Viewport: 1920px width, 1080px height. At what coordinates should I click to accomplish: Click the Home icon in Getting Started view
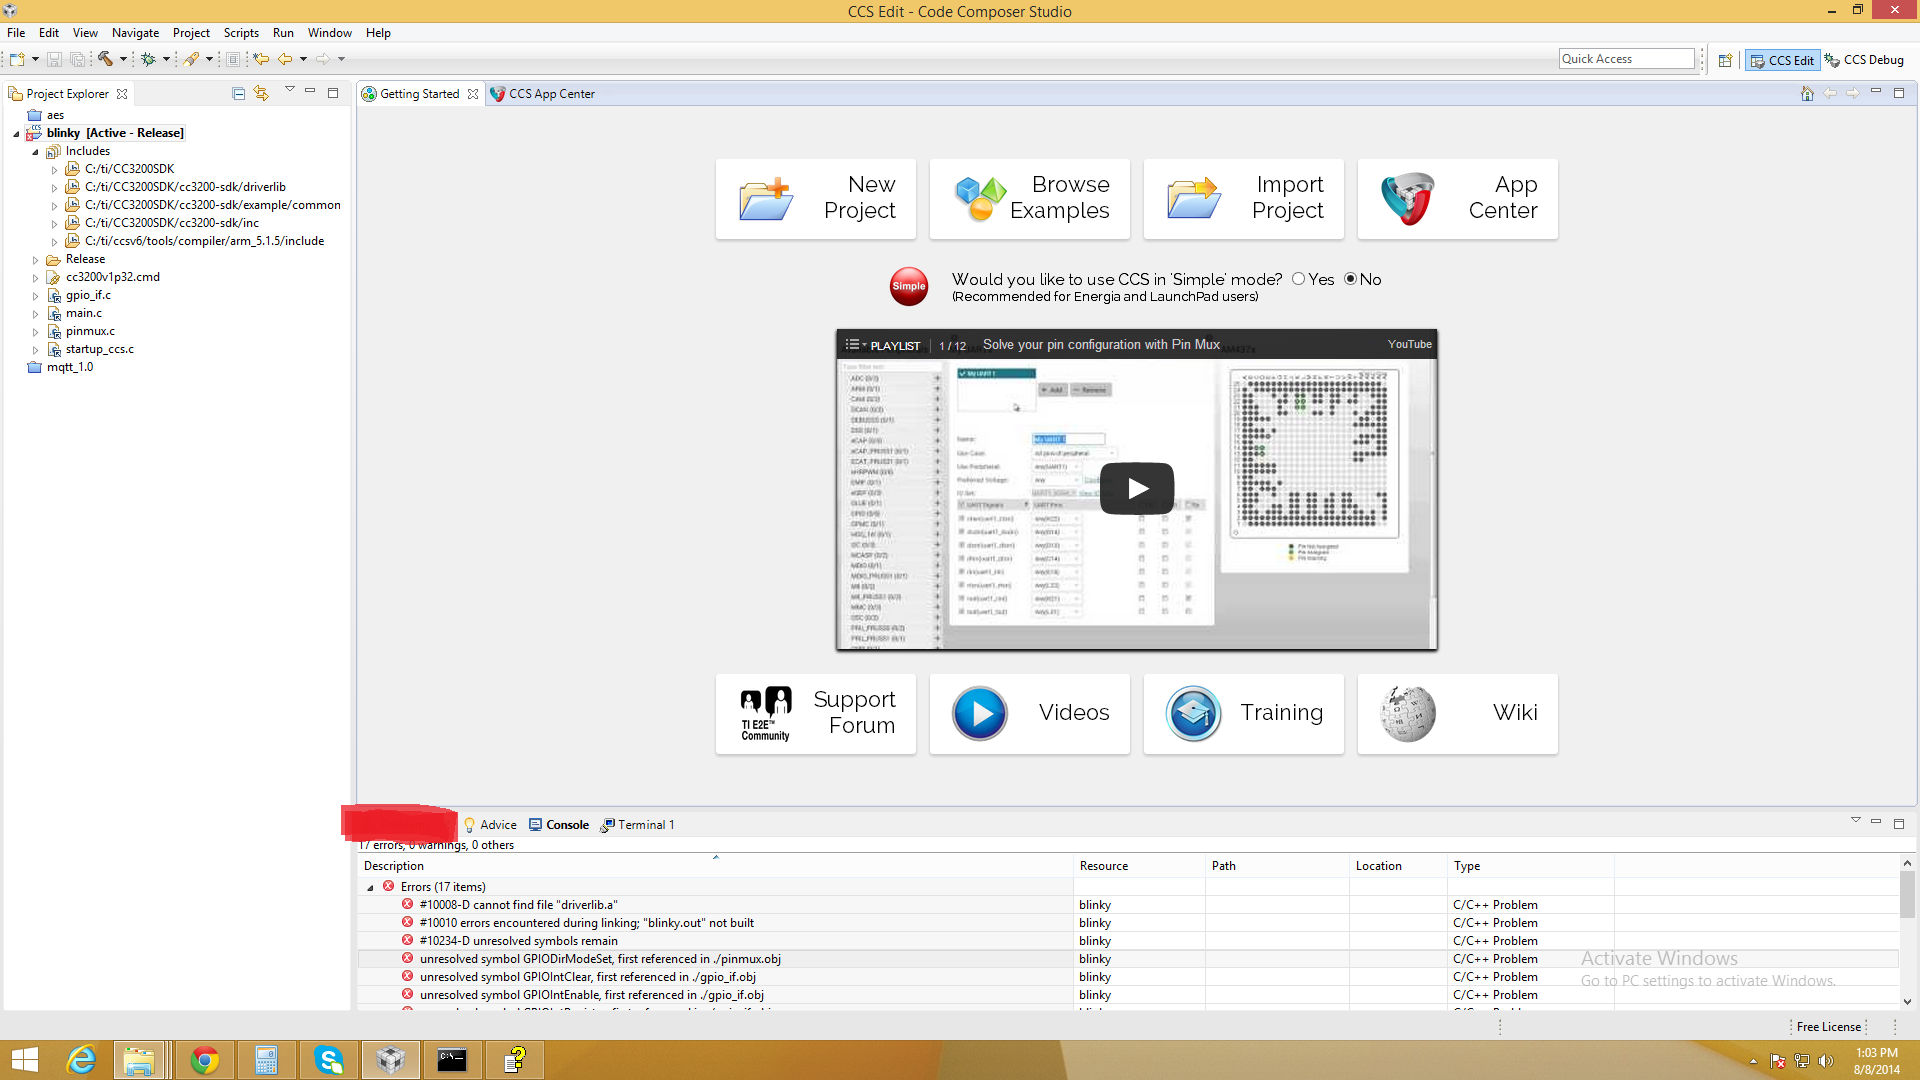[1808, 93]
